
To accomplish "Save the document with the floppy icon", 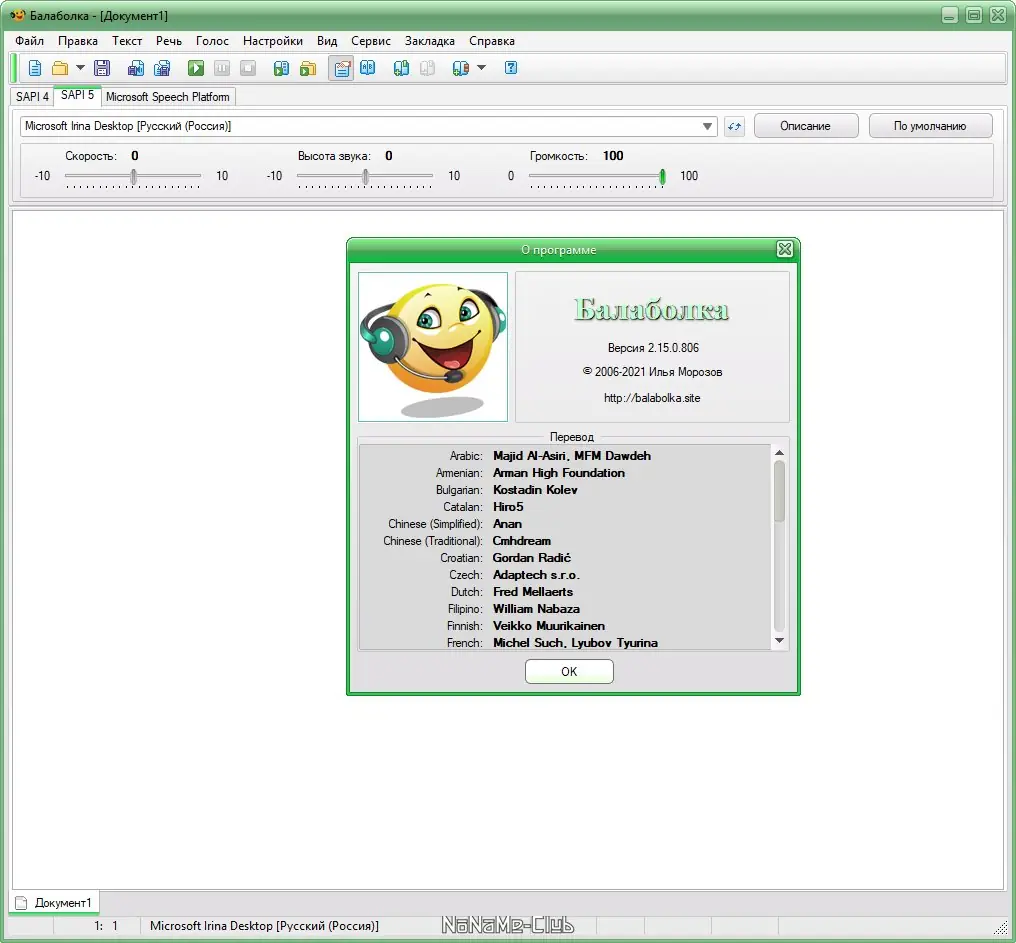I will [x=102, y=68].
